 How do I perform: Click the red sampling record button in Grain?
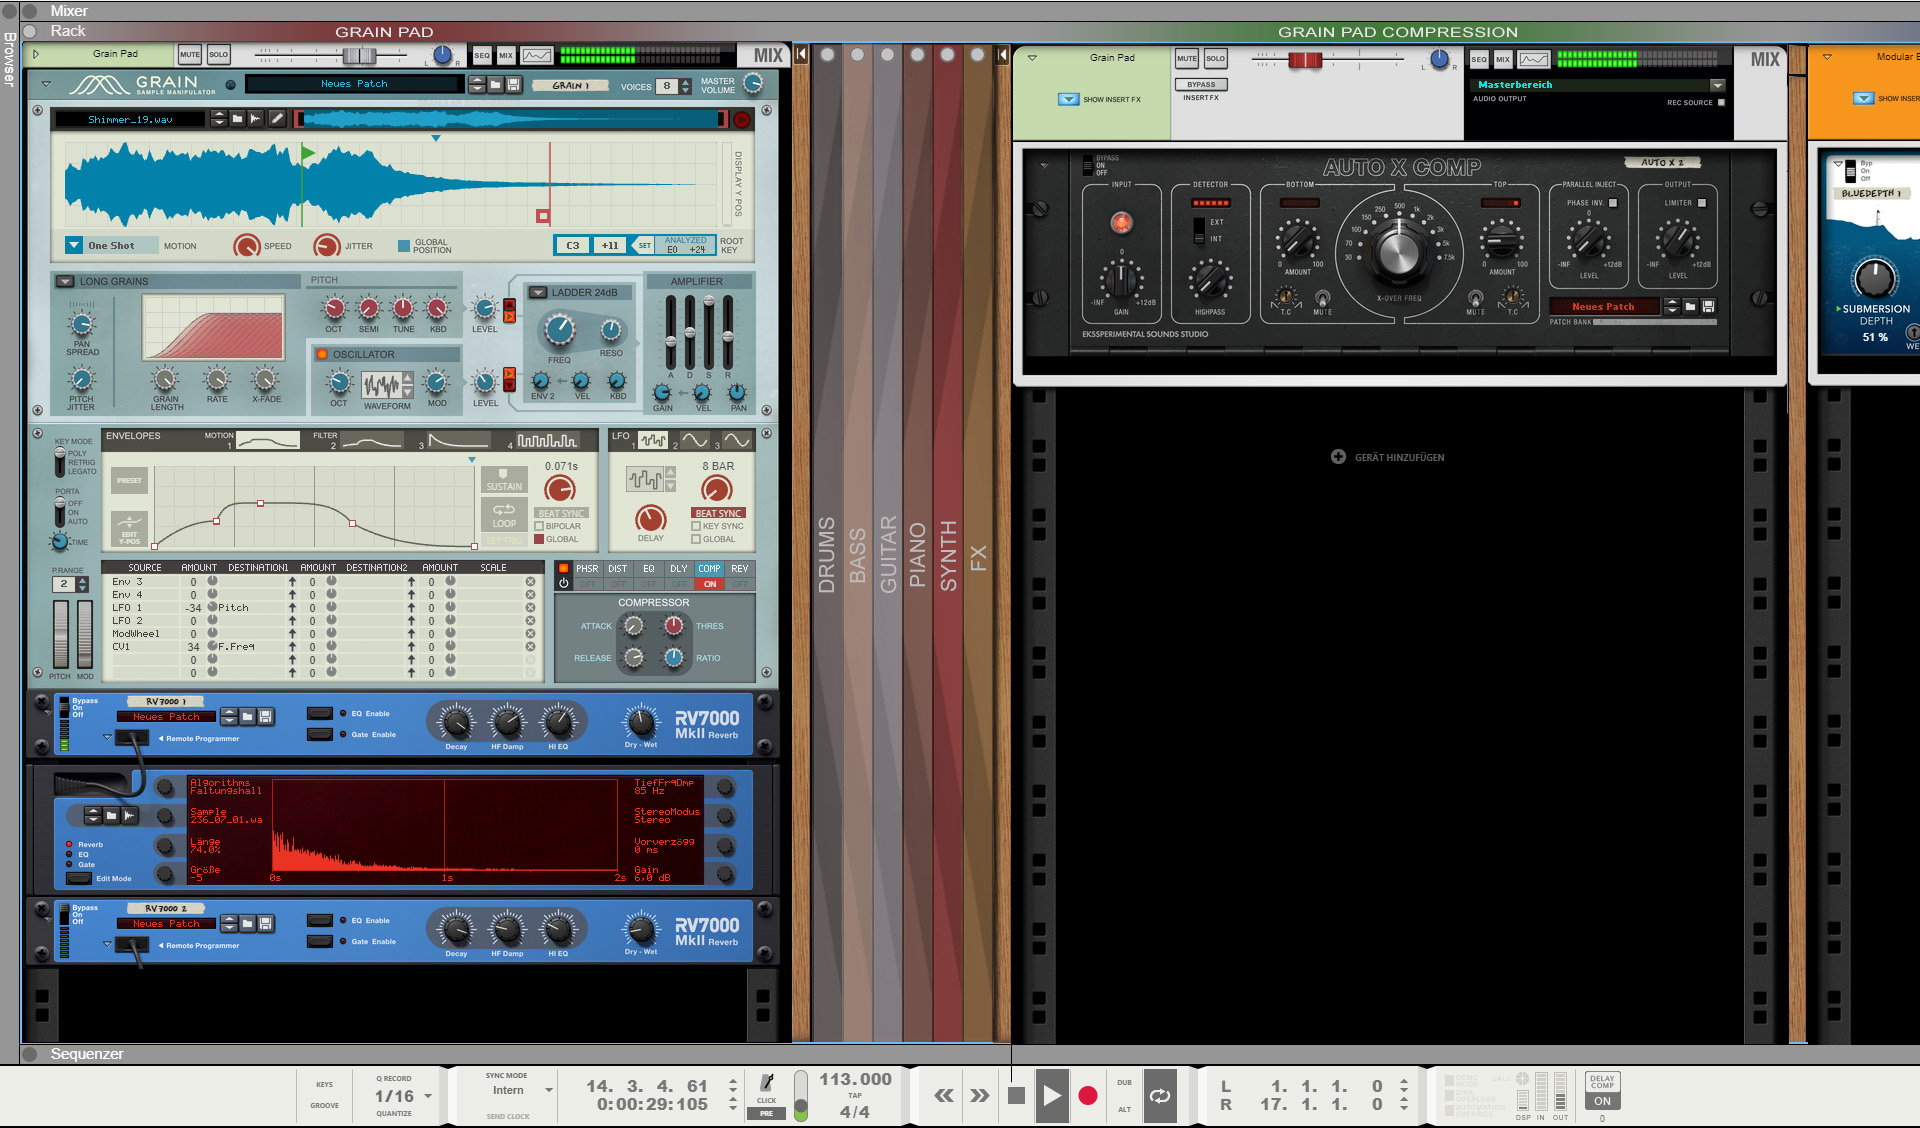pos(742,120)
